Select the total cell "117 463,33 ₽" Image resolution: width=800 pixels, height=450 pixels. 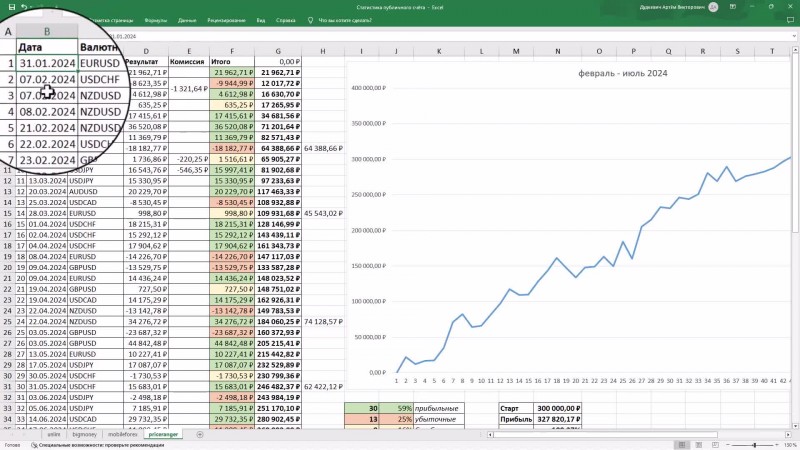tap(278, 191)
